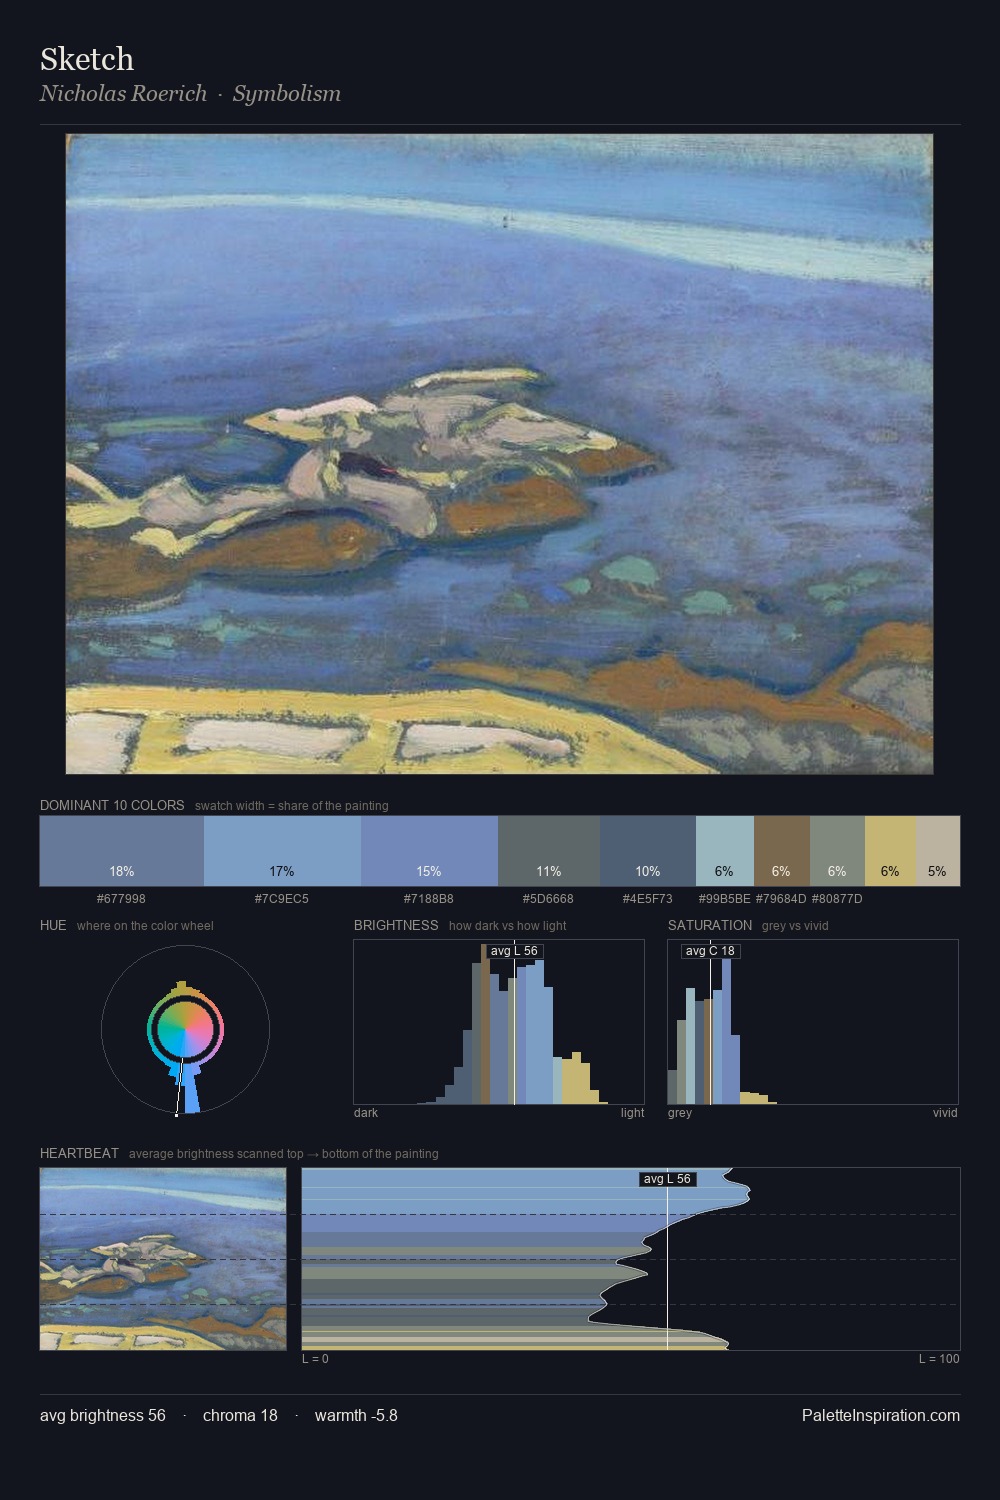Click the pale teal swatch #99B5BE

[725, 851]
